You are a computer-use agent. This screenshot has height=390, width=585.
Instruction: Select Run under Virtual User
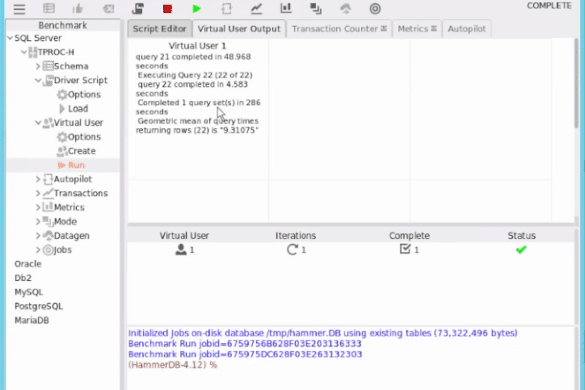[72, 165]
